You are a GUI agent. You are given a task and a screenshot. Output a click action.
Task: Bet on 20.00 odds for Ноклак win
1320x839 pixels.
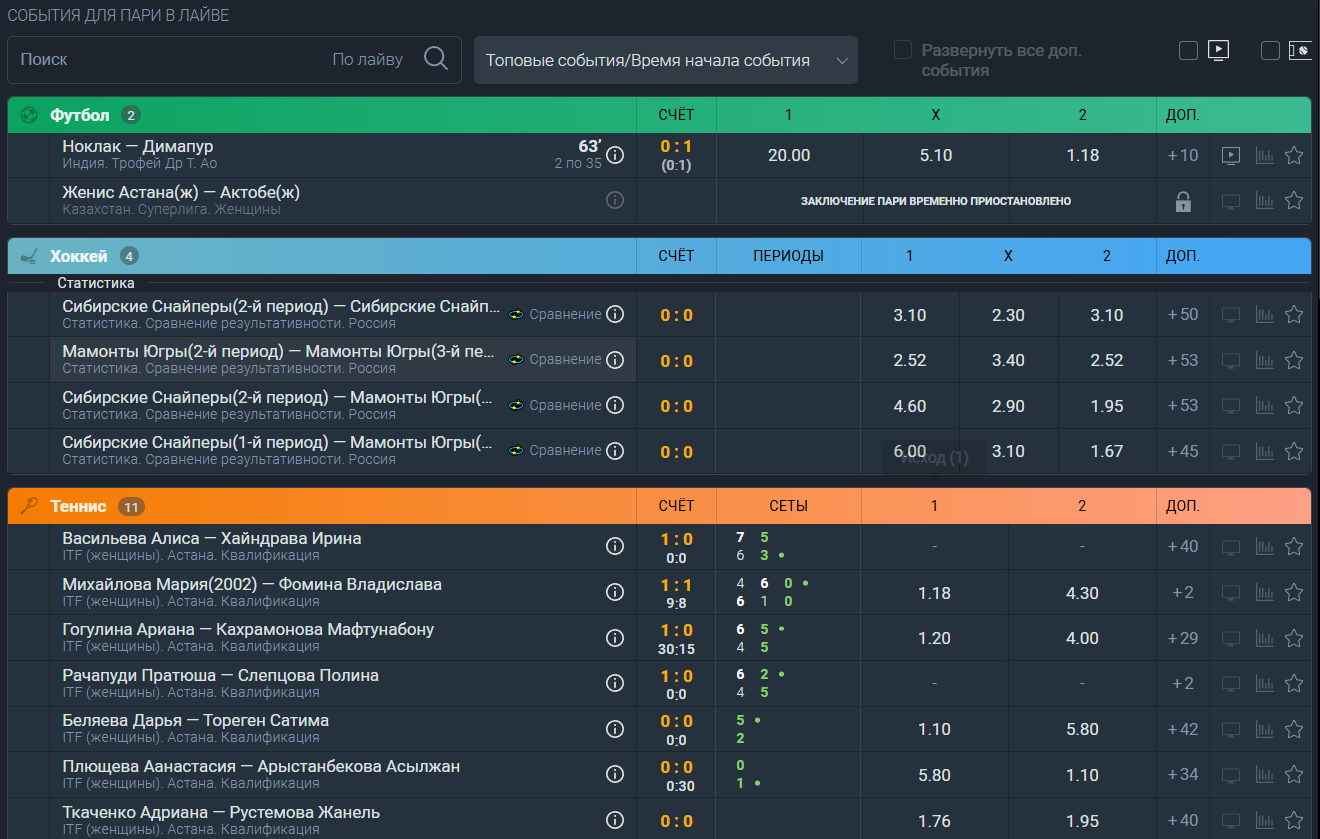coord(789,155)
